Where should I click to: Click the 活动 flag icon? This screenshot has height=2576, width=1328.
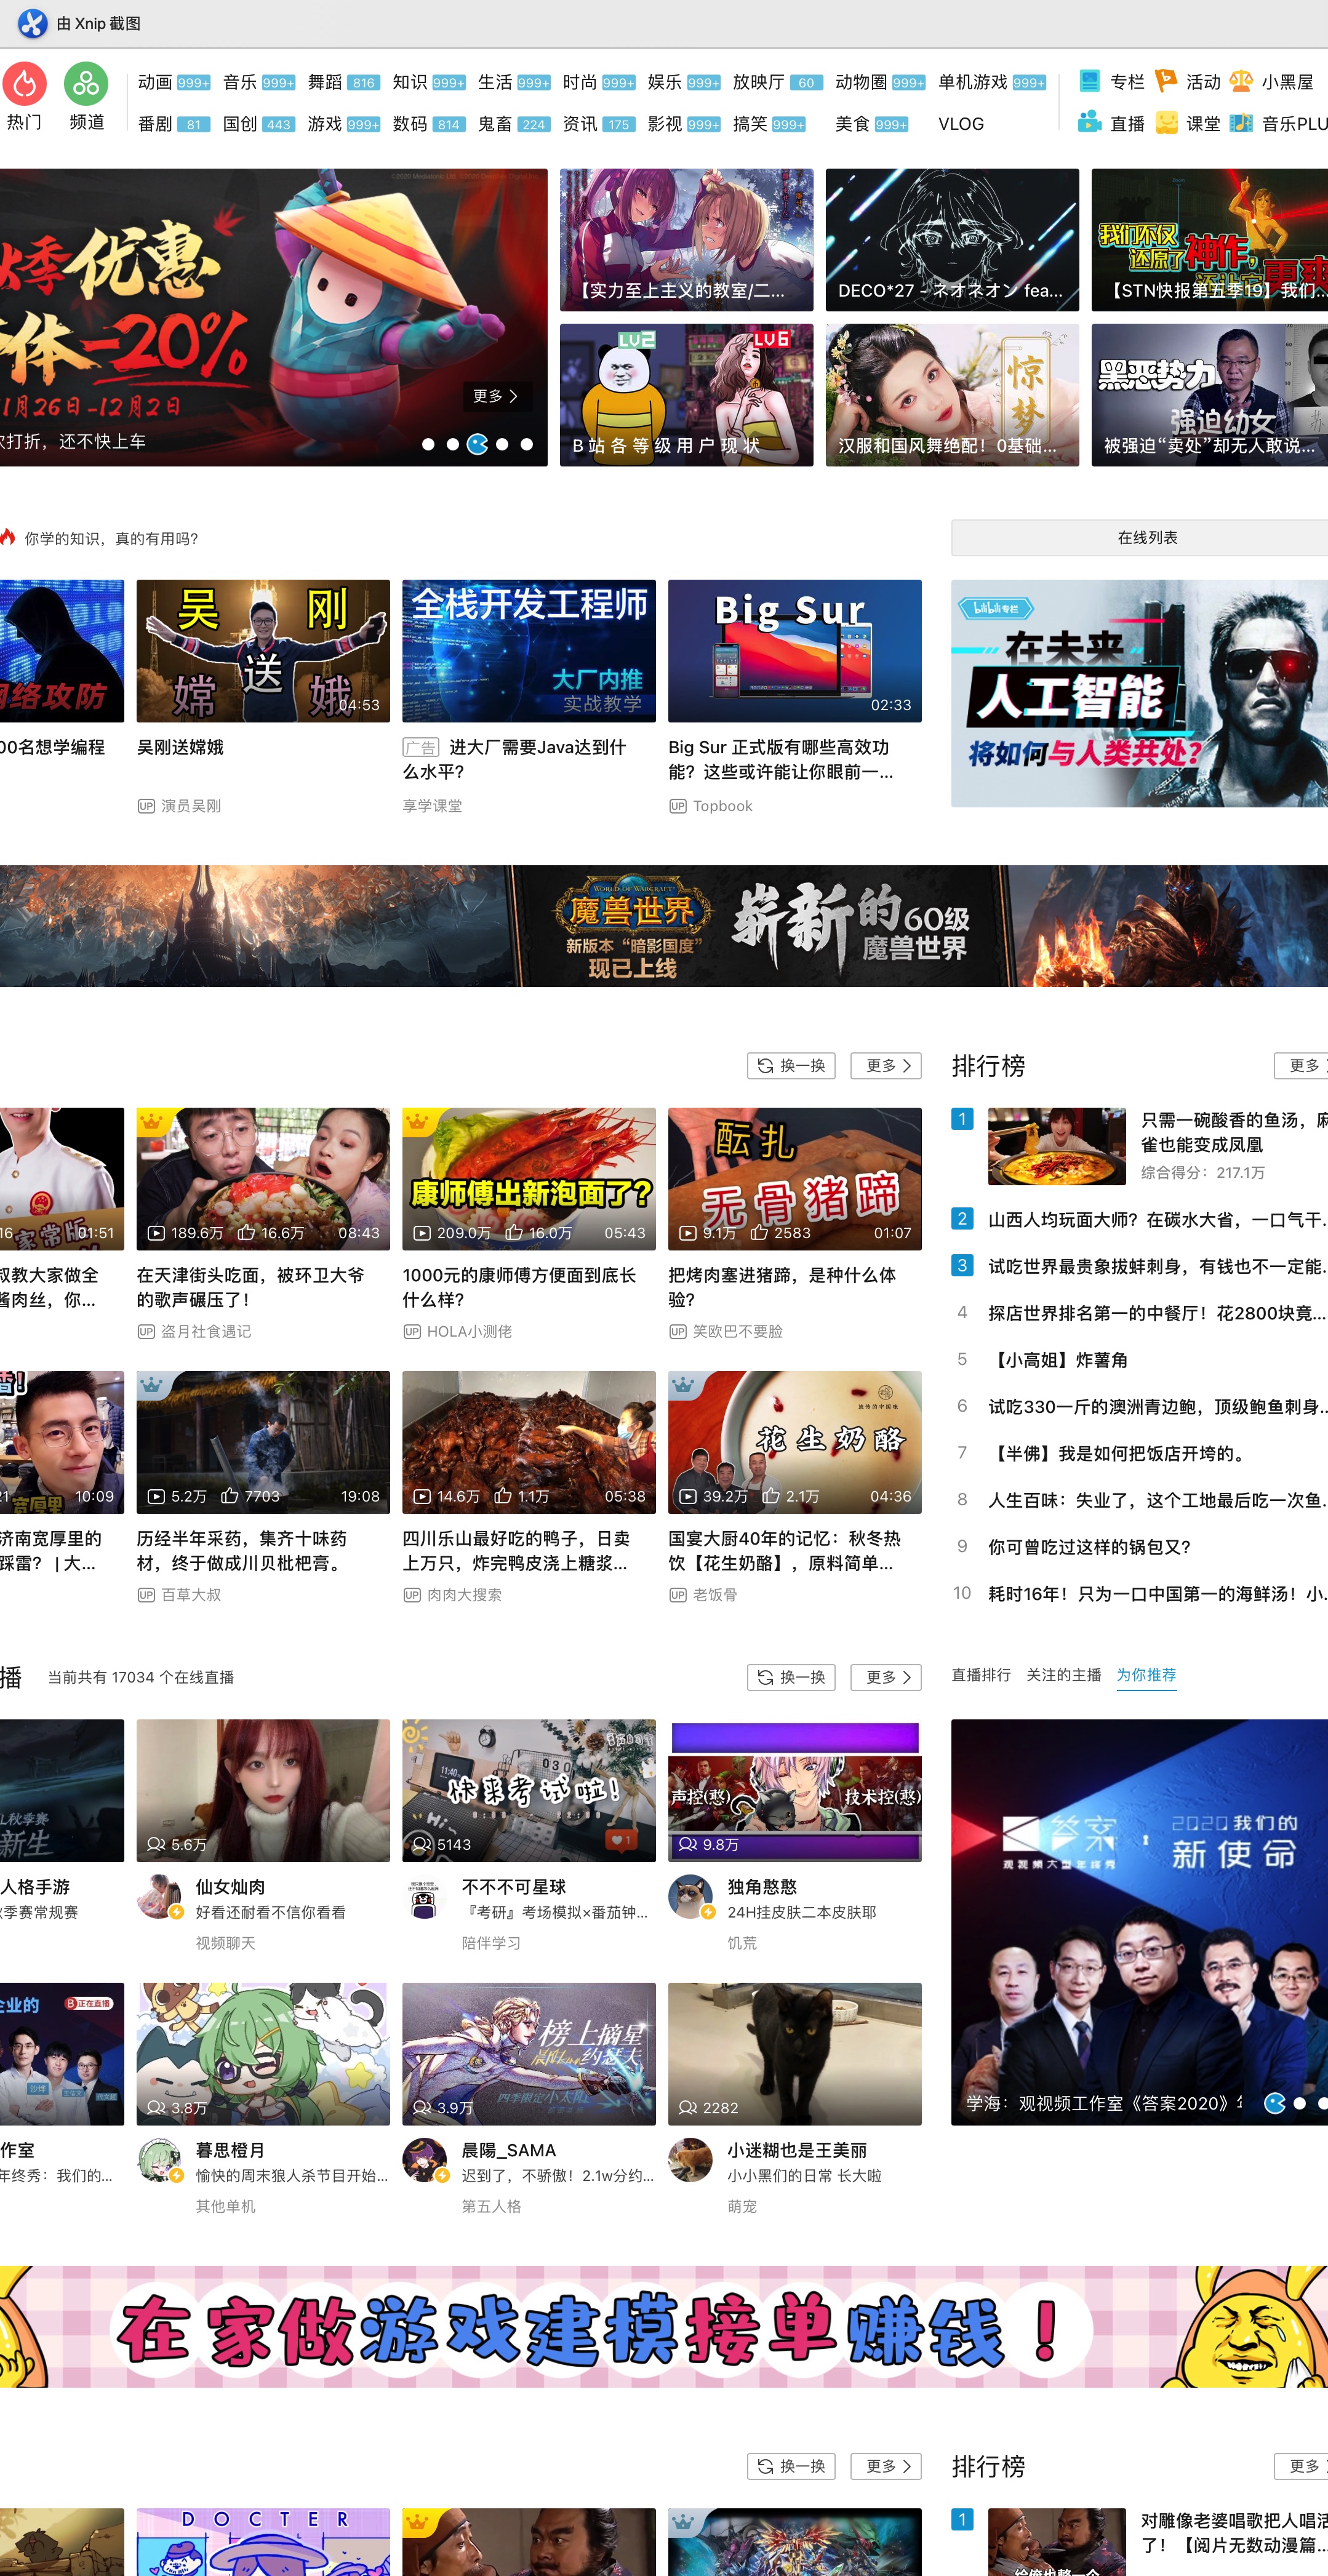point(1165,81)
